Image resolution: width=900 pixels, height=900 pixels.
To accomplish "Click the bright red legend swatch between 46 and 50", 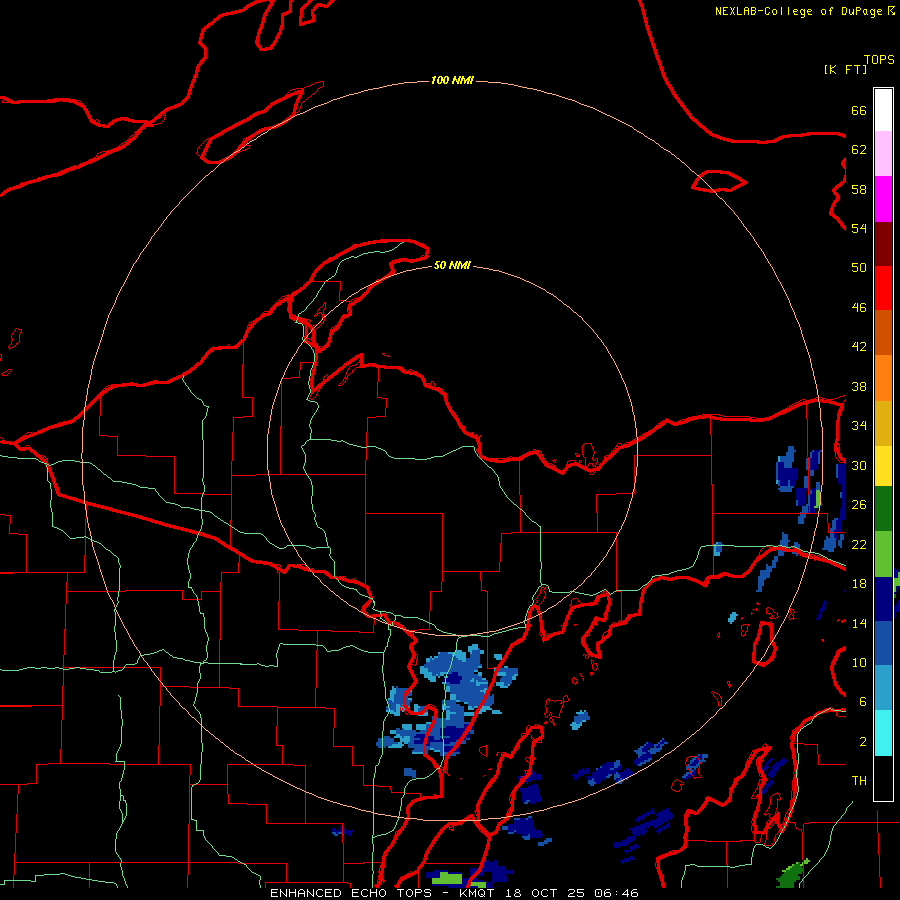I will pyautogui.click(x=883, y=288).
